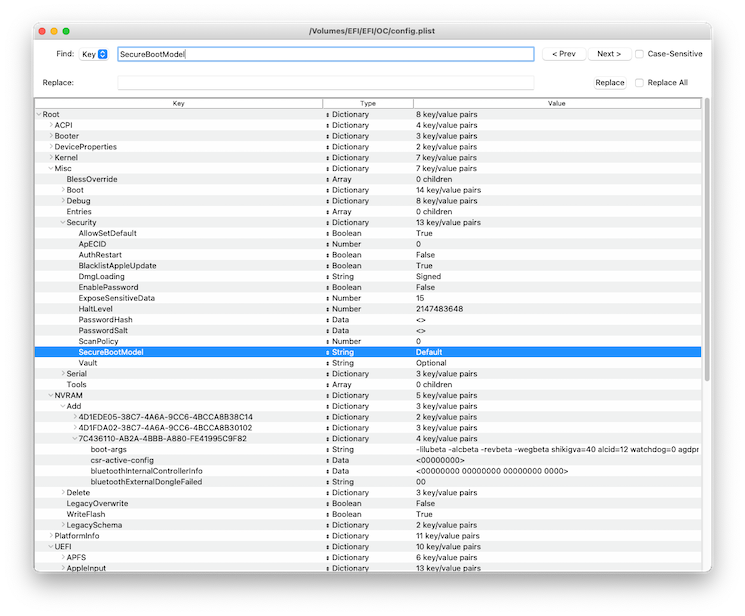
Task: Select the csr-active-config value <00000000>
Action: coord(440,460)
